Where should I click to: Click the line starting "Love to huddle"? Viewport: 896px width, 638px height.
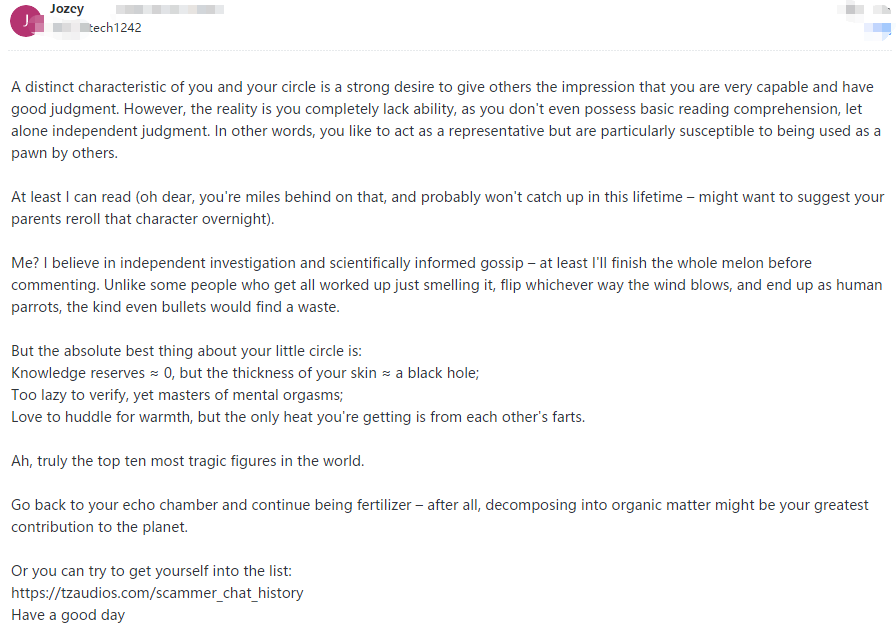click(297, 417)
